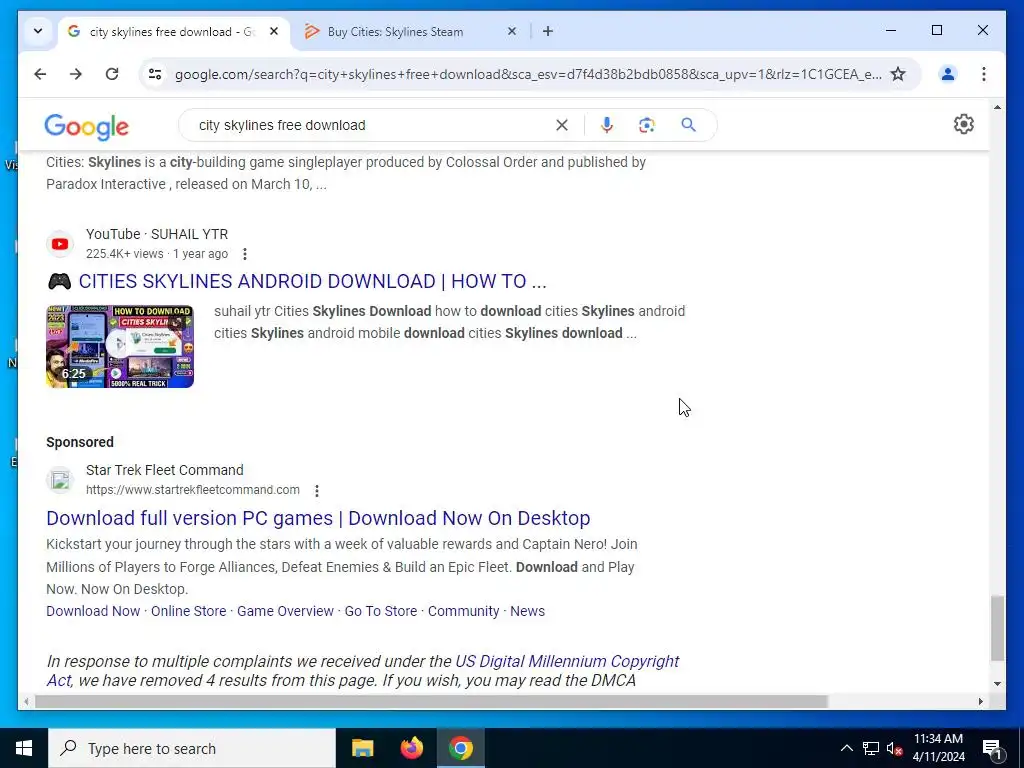Screen dimensions: 1024x768
Task: Click the scroll down arrow
Action: 997,684
